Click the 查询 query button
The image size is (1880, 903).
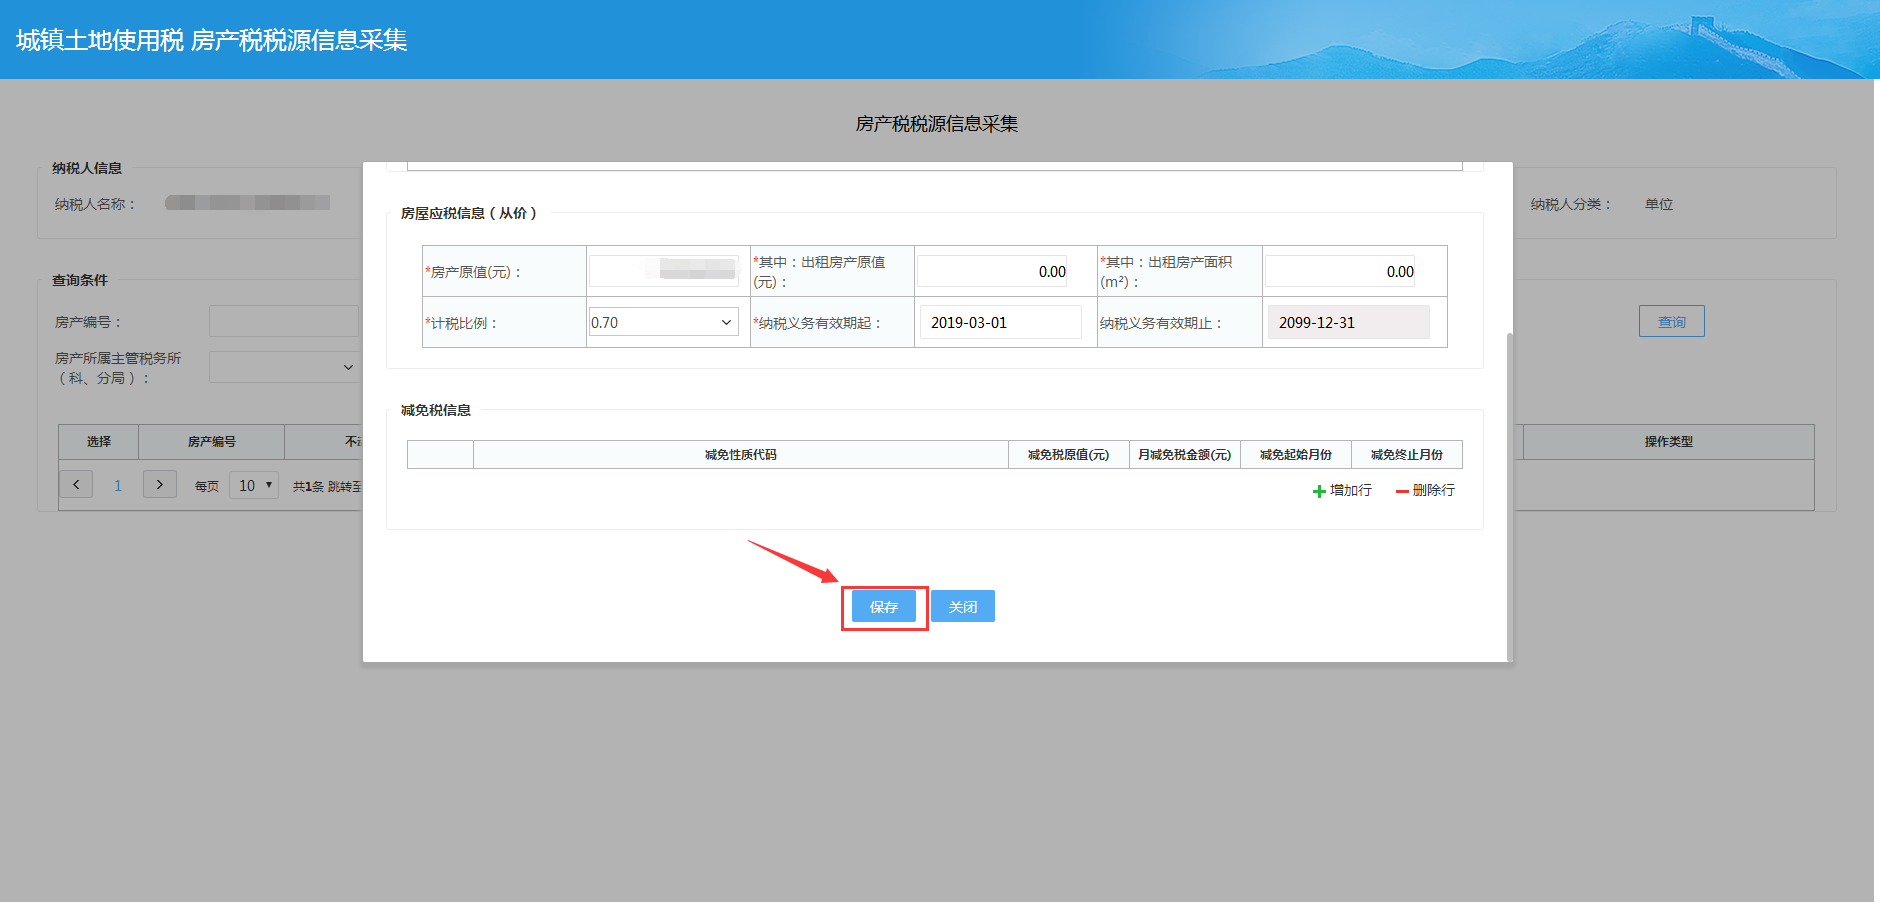pos(1670,321)
